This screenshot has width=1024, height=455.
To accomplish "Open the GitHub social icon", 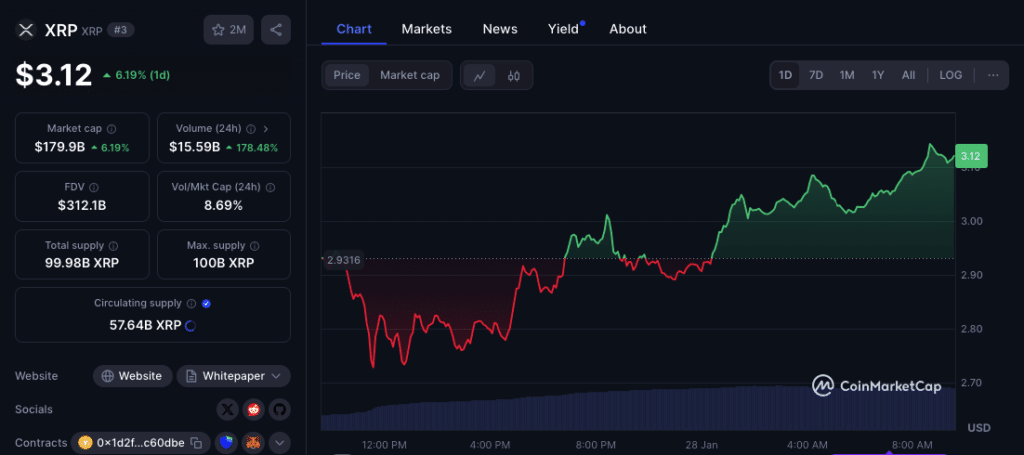I will pyautogui.click(x=280, y=410).
